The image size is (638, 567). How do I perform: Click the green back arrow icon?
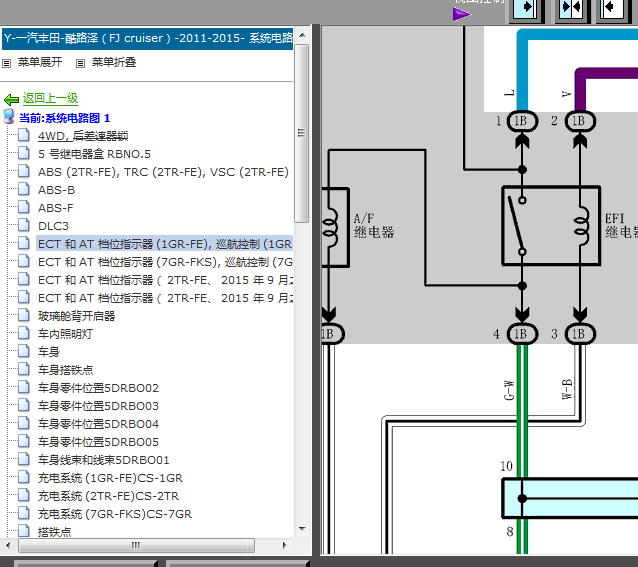click(11, 99)
